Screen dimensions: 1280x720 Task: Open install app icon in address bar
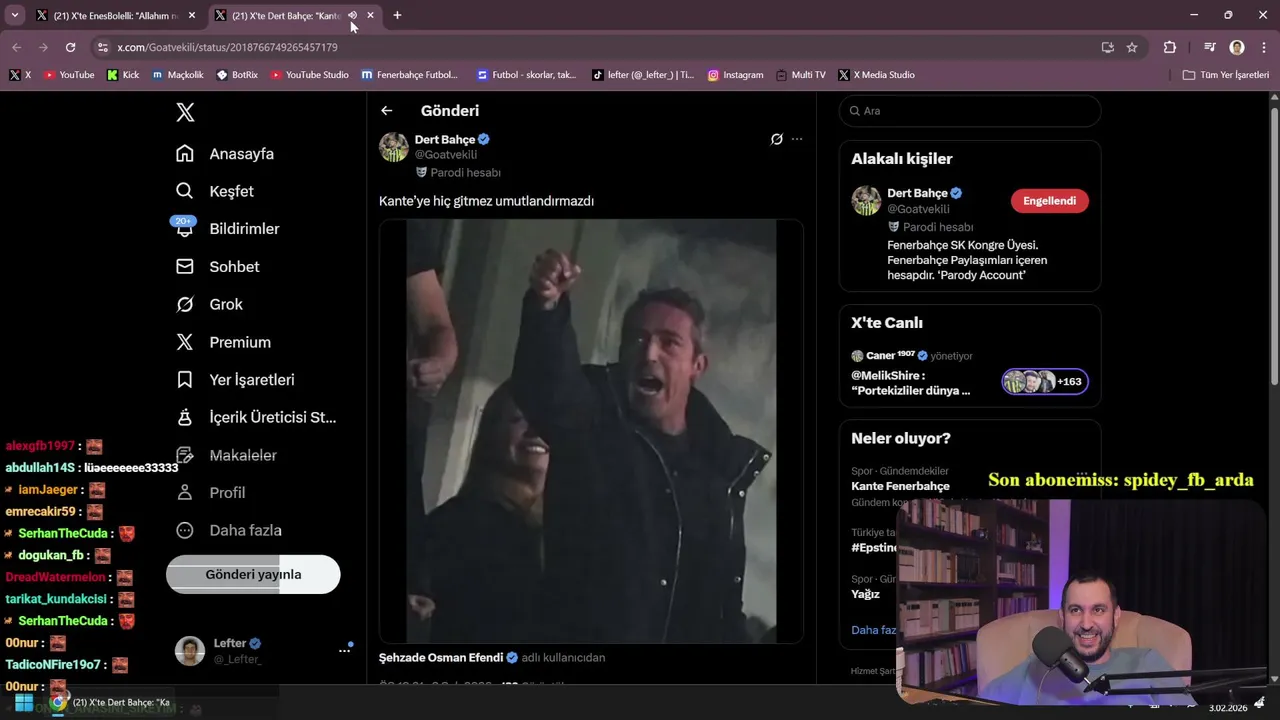pyautogui.click(x=1107, y=47)
